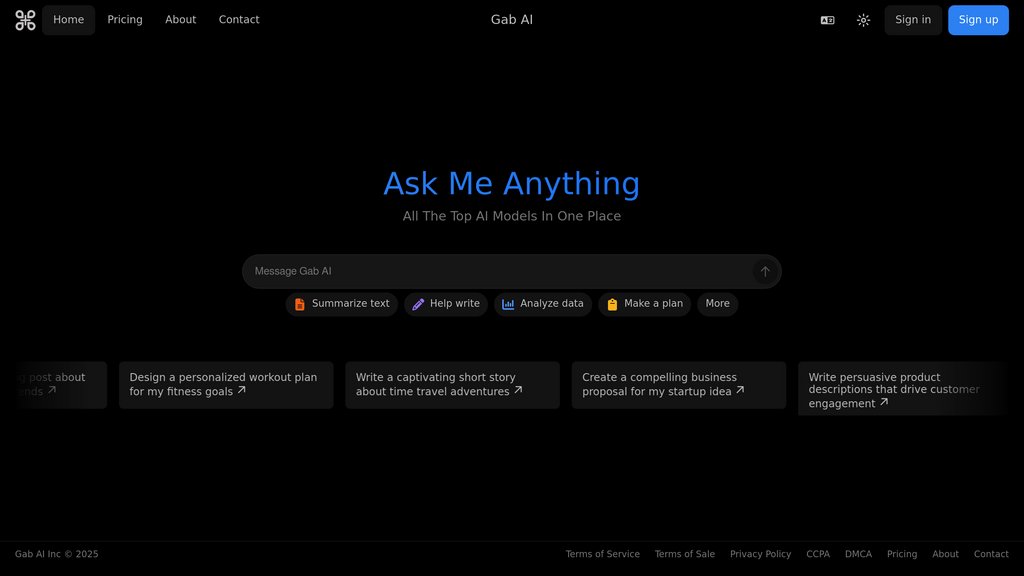Choose the Help write pencil chip
Viewport: 1024px width, 576px height.
446,304
